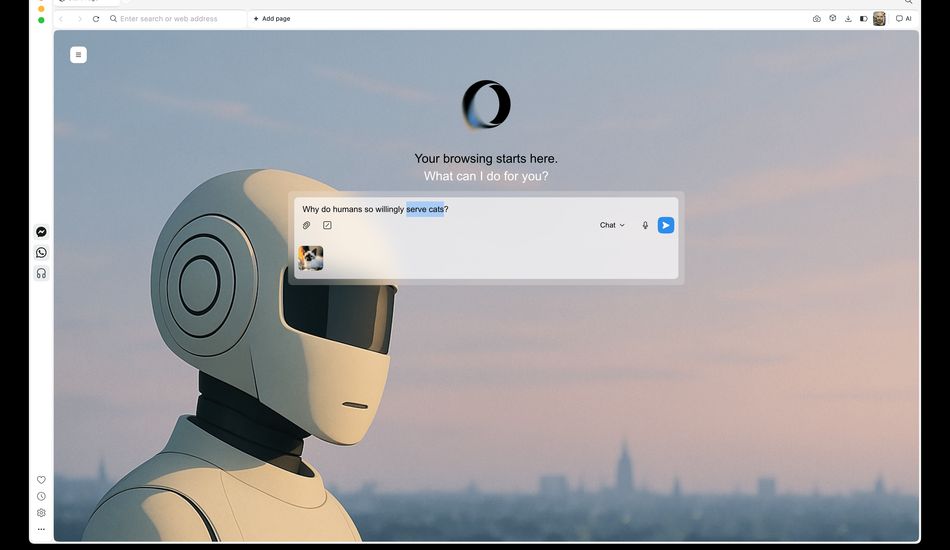Click the edit note icon beside paperclip
950x550 pixels.
click(x=327, y=226)
